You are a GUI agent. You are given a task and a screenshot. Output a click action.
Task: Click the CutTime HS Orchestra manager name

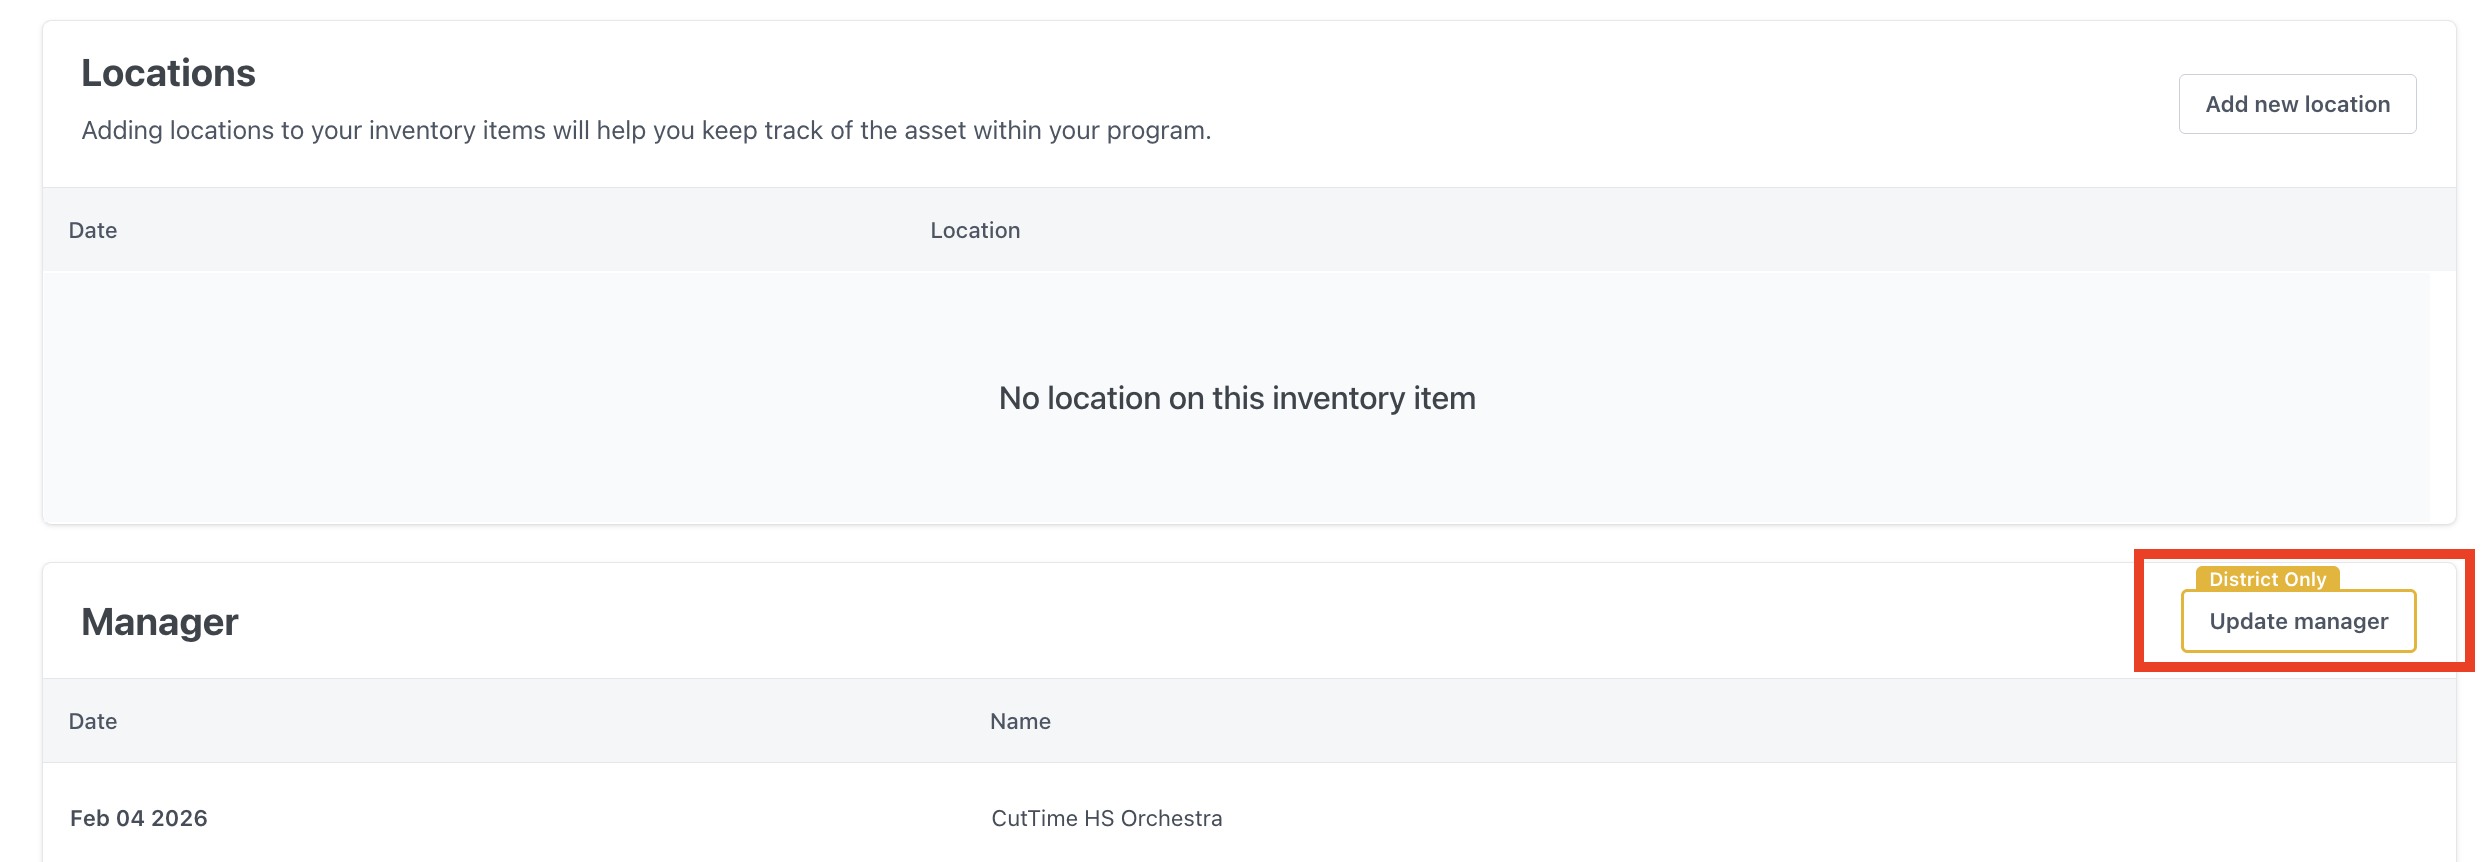[x=1106, y=818]
